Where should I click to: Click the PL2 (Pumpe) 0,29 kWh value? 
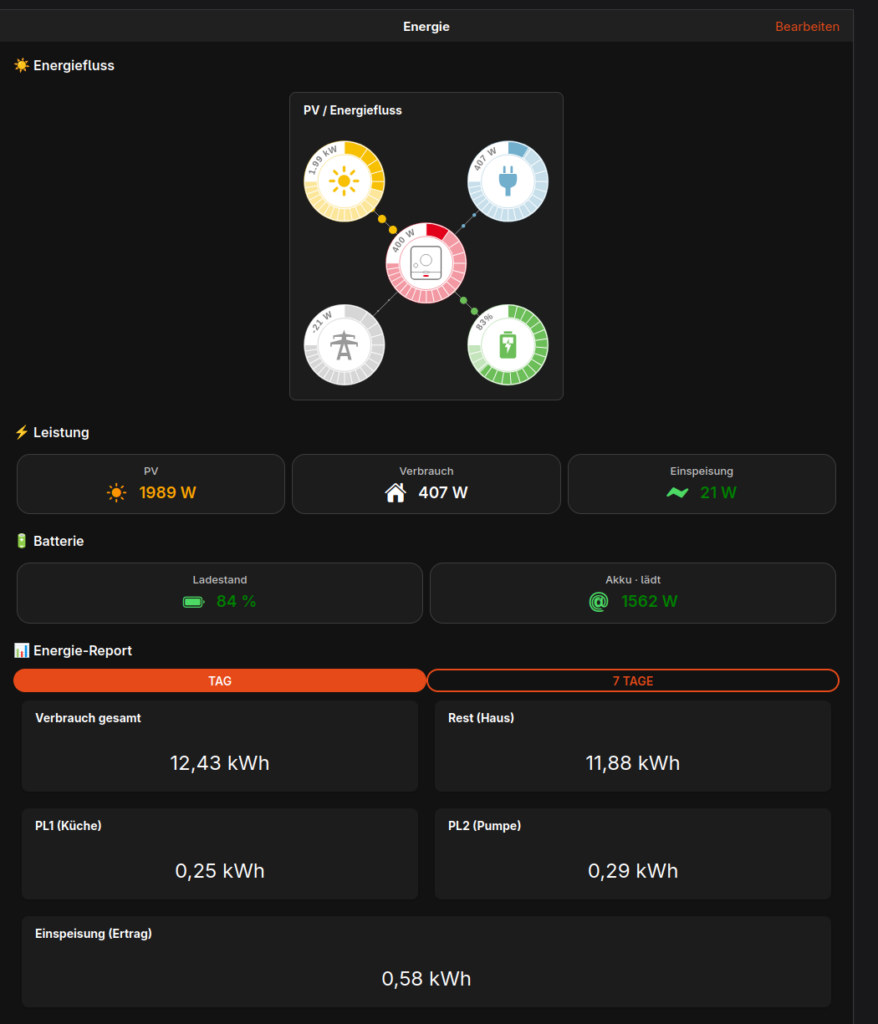tap(633, 871)
